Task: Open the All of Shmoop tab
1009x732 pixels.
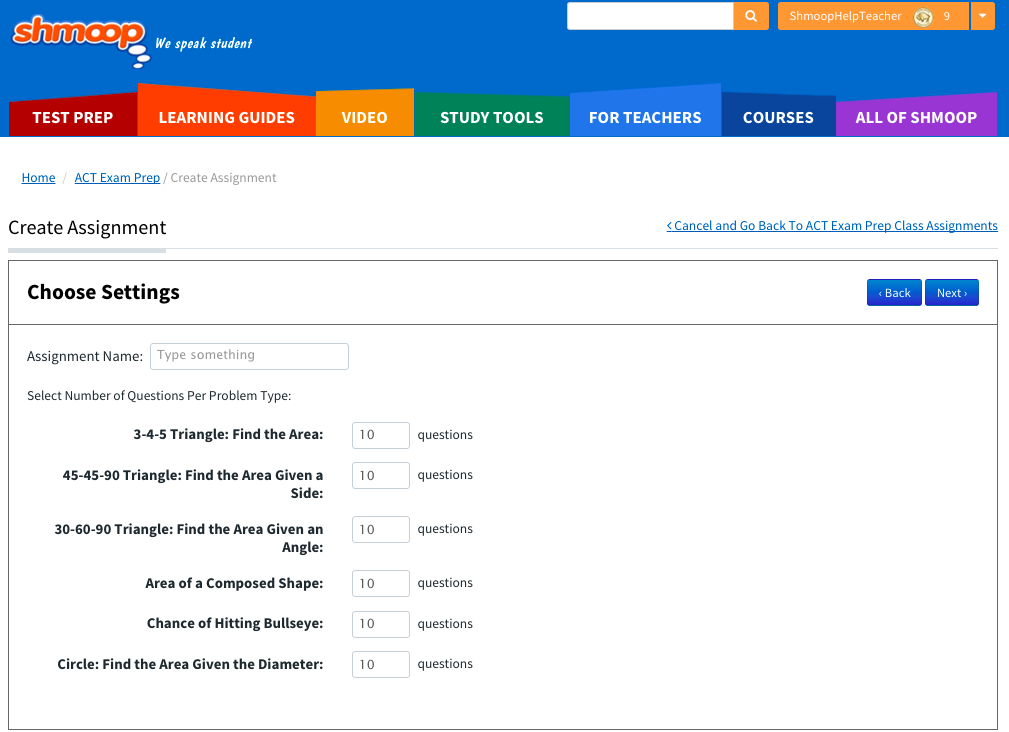Action: (x=916, y=116)
